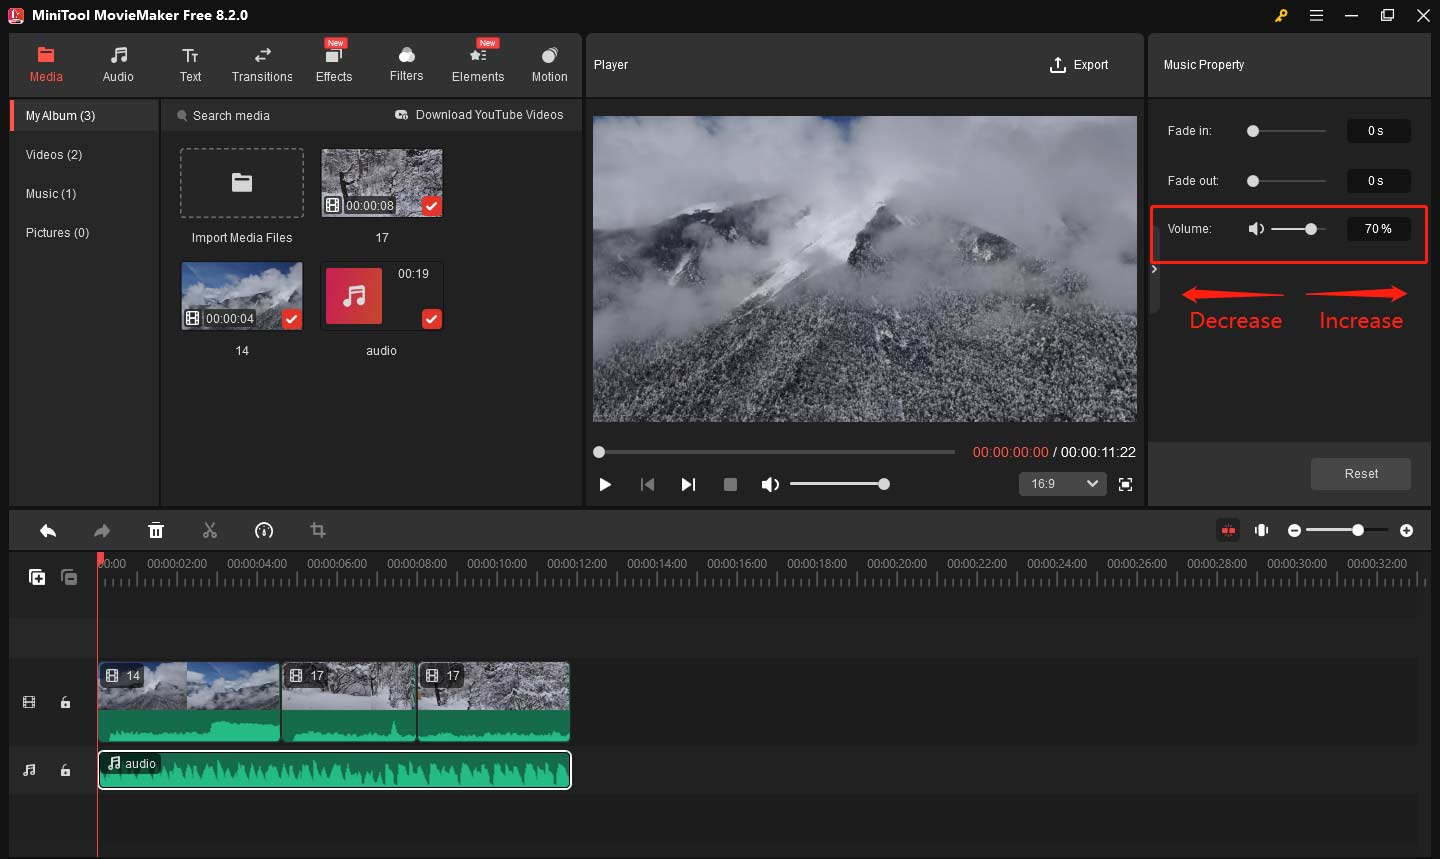Open the Text tab
The width and height of the screenshot is (1440, 859).
(190, 64)
